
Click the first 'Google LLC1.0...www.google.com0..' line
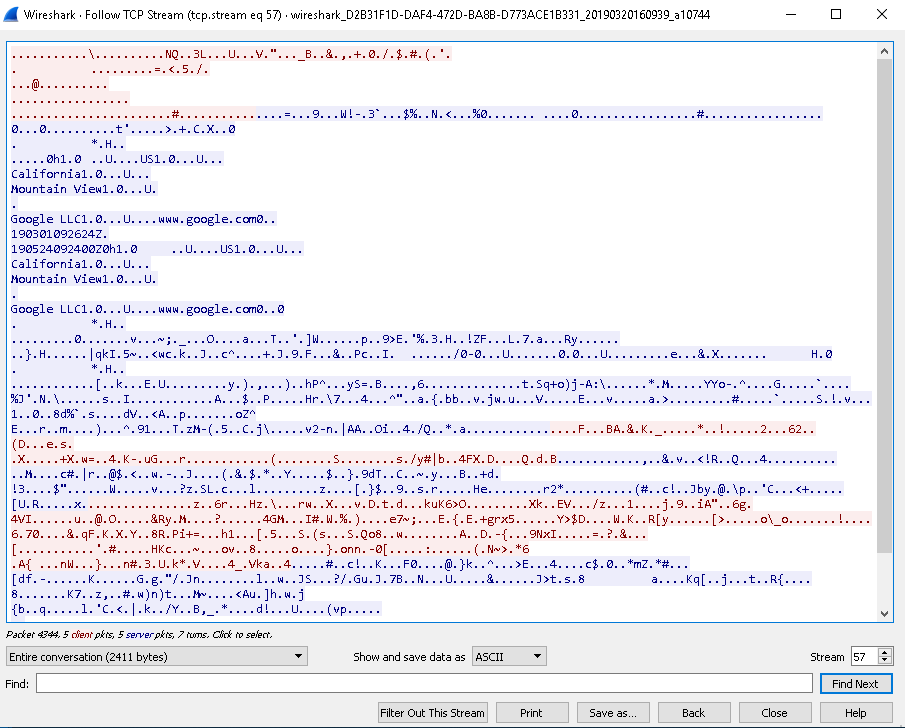[143, 219]
